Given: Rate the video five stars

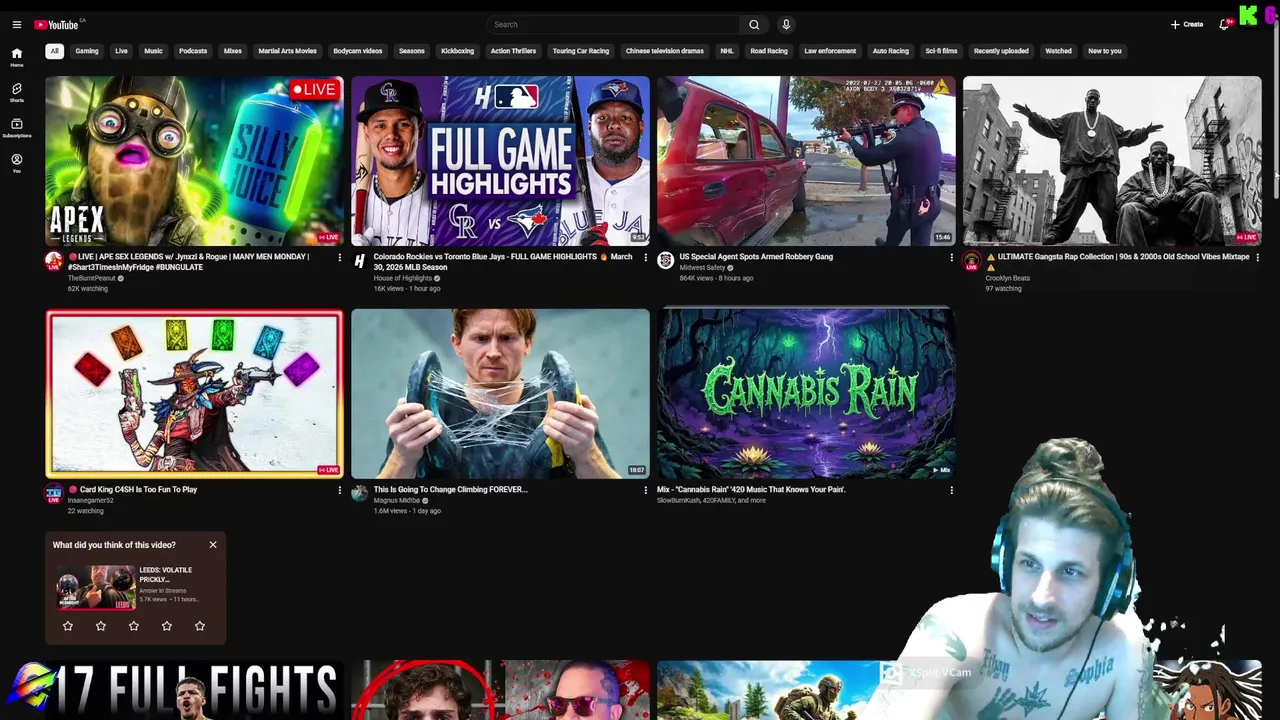Looking at the screenshot, I should (200, 626).
